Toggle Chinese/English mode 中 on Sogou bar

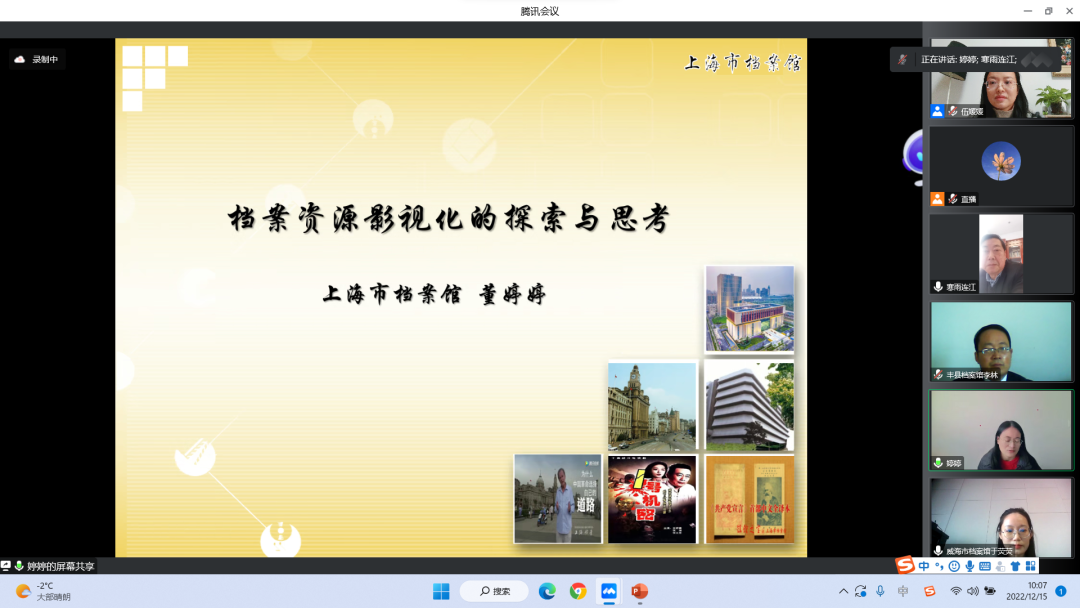(x=924, y=566)
